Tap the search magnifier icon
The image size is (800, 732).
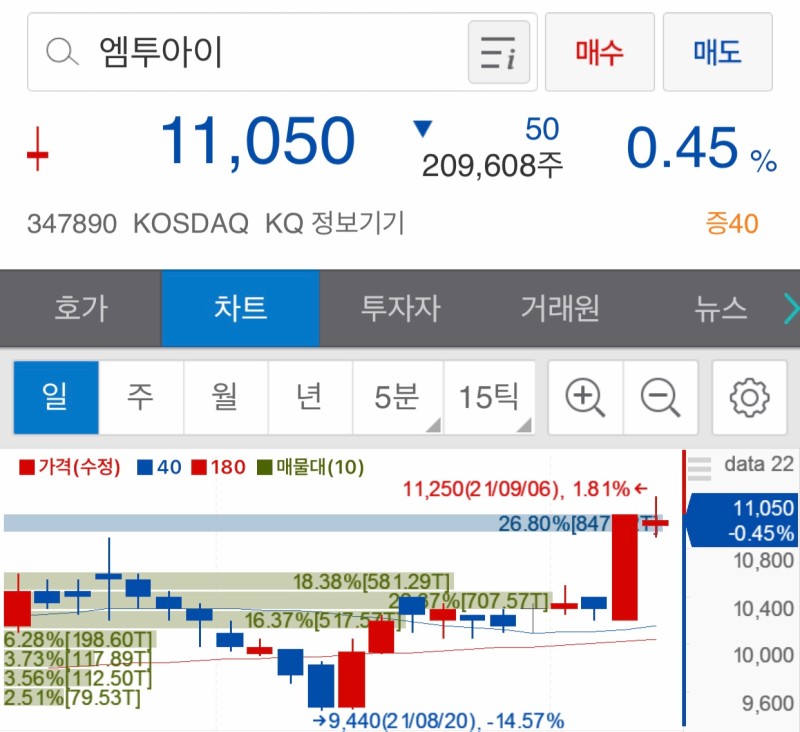pyautogui.click(x=62, y=52)
